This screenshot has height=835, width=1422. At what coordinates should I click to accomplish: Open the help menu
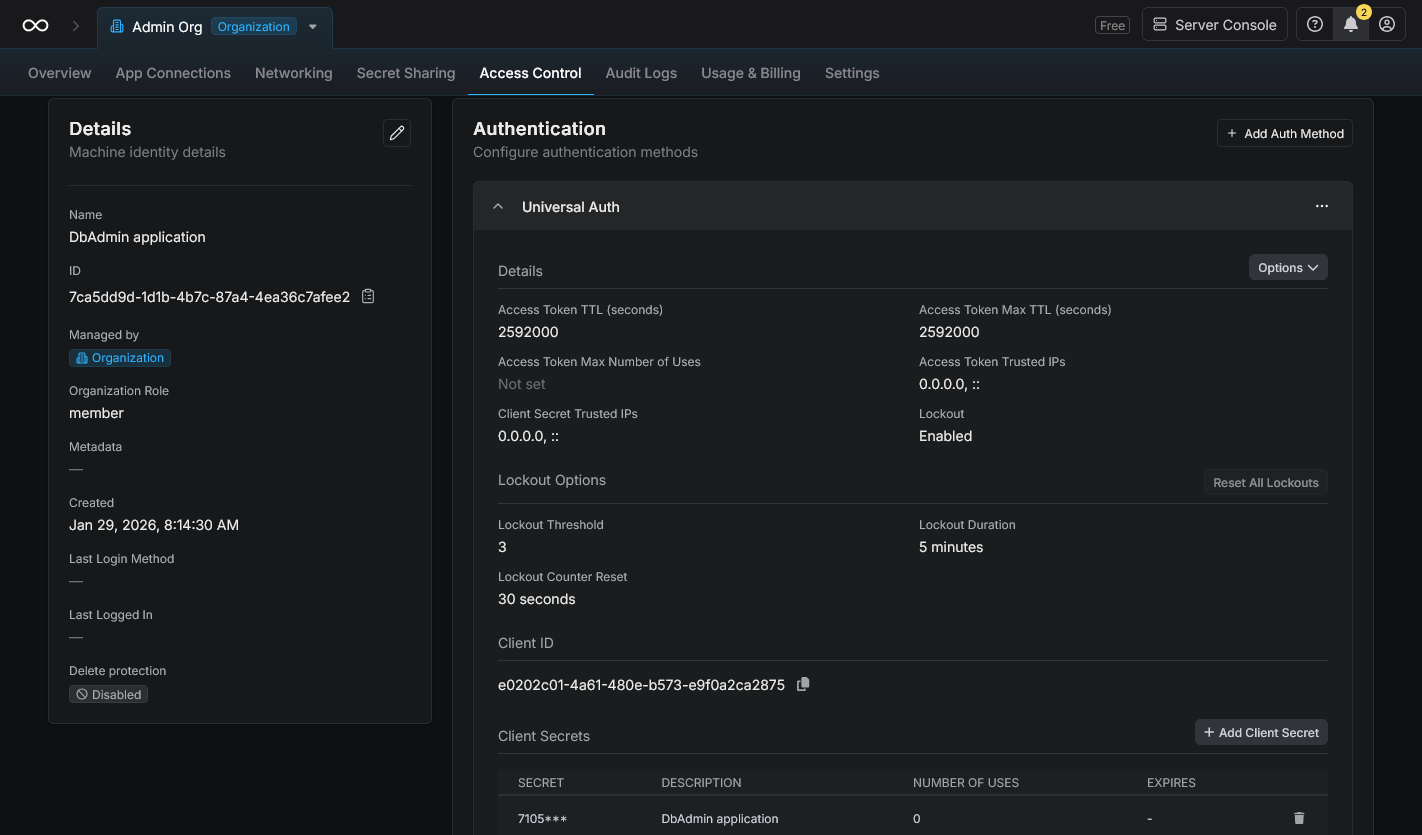[1314, 24]
